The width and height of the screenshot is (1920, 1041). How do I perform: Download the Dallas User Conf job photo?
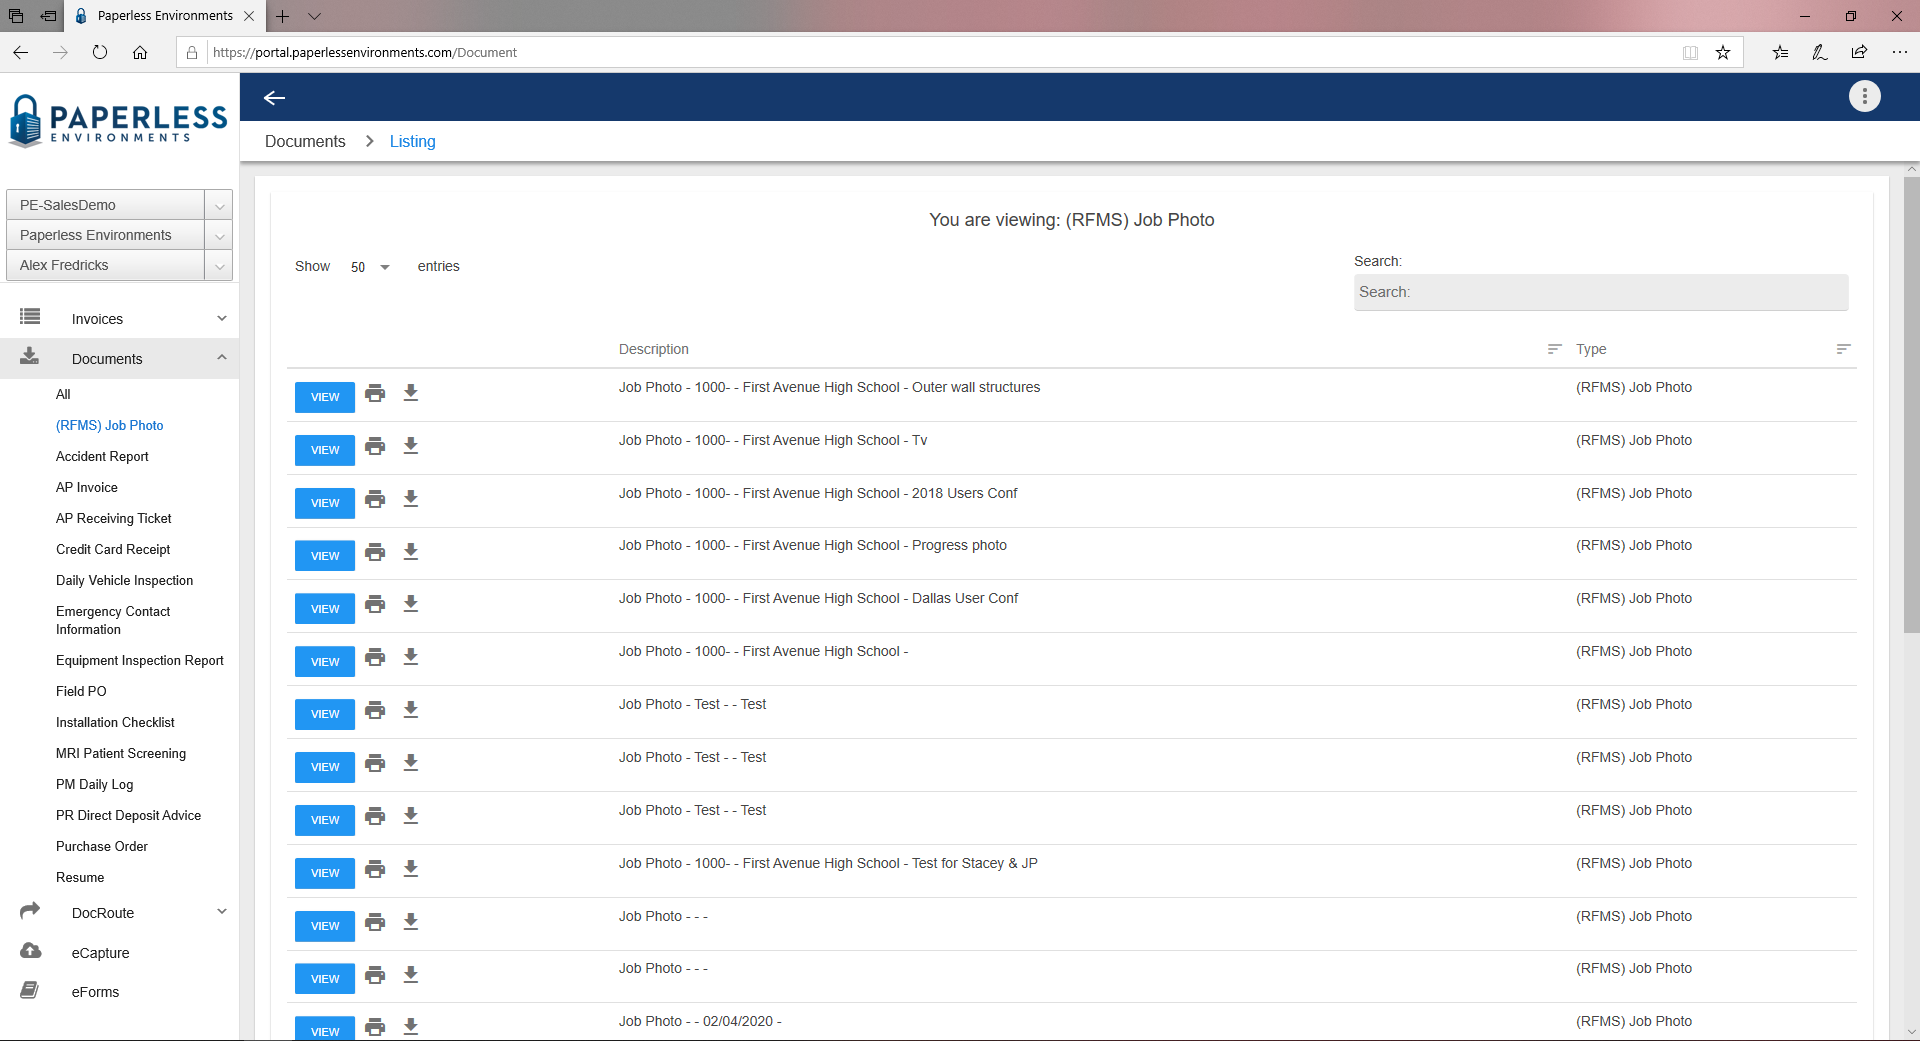point(411,604)
